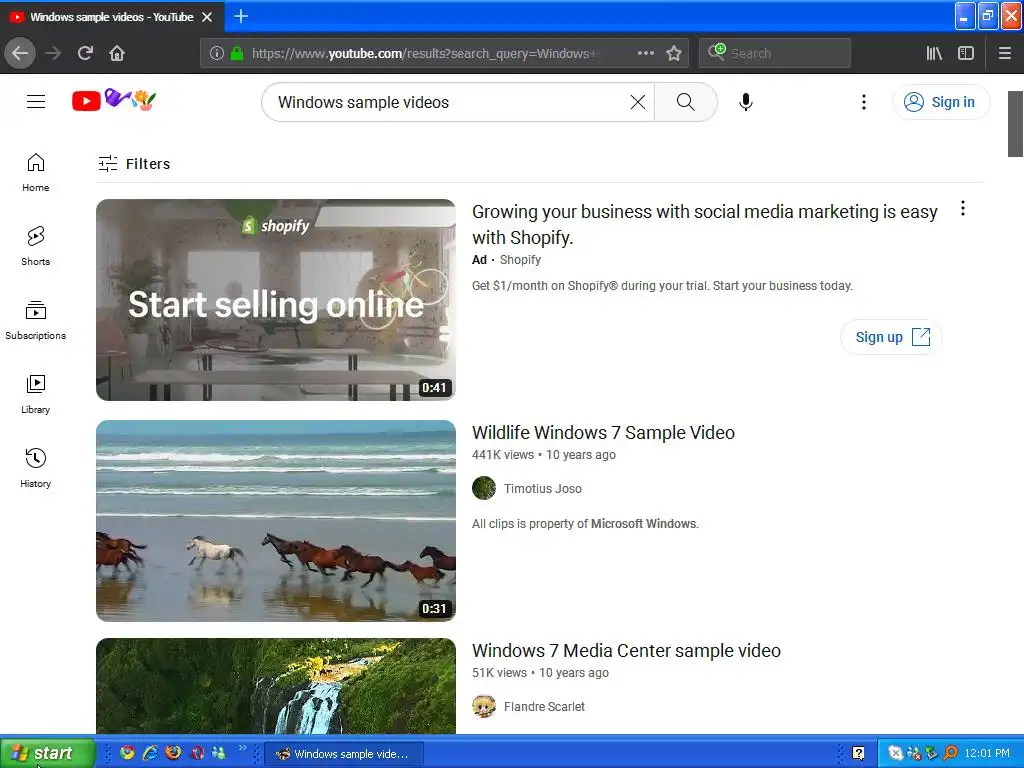This screenshot has width=1024, height=768.
Task: Click the green padlock security icon
Action: [237, 53]
